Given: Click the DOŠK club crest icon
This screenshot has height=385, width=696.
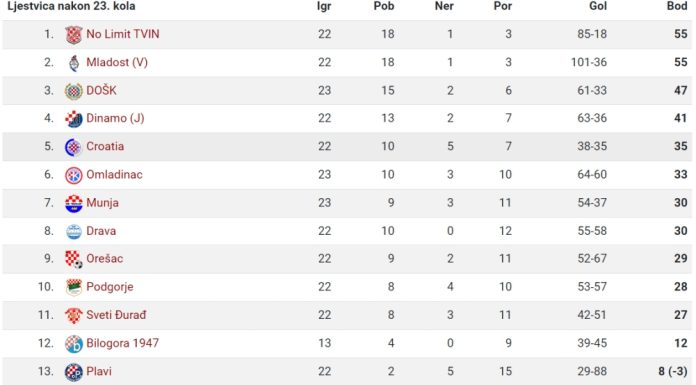Looking at the screenshot, I should pos(74,91).
